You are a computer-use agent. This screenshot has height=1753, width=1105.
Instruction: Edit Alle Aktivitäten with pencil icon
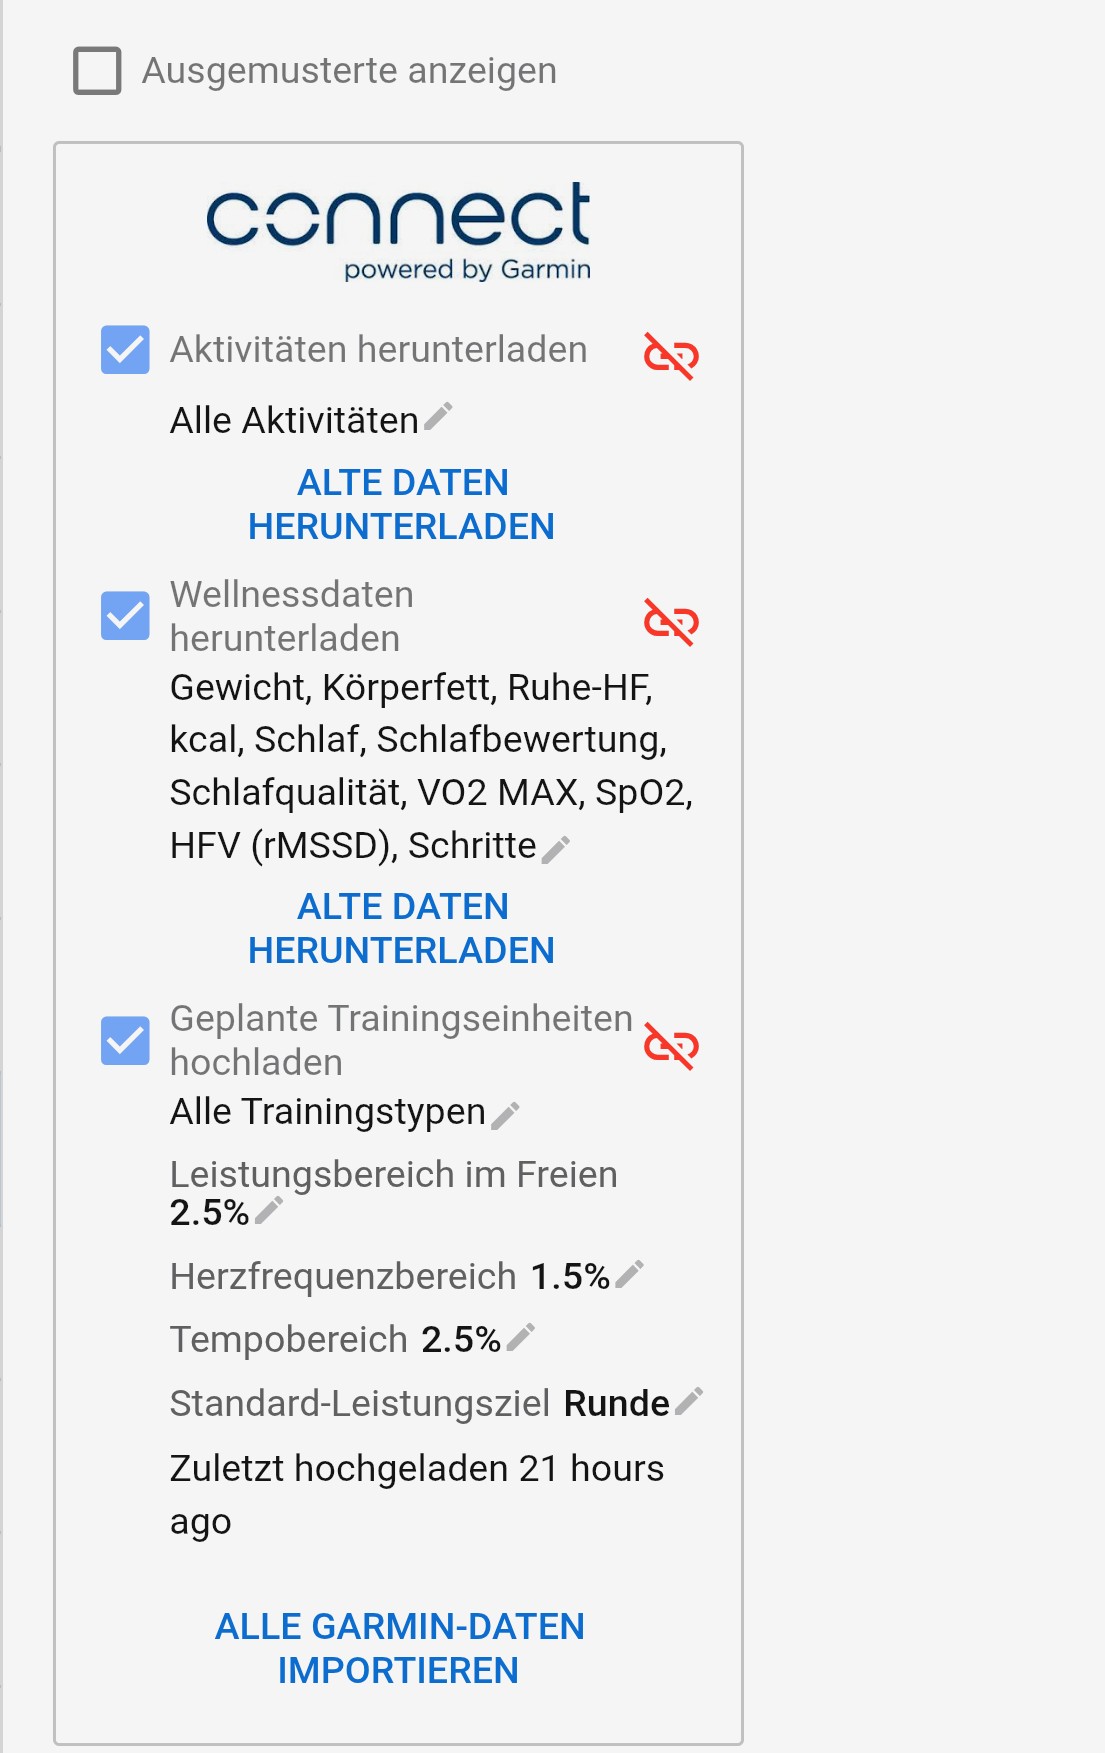click(438, 417)
